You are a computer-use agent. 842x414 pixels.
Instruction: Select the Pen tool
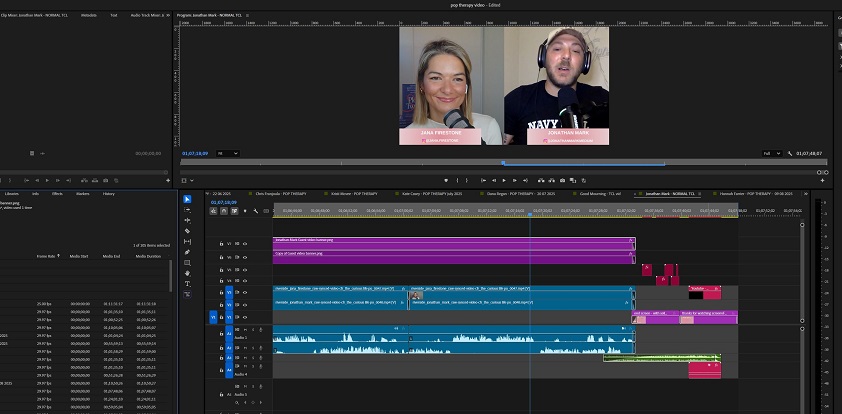pos(187,252)
